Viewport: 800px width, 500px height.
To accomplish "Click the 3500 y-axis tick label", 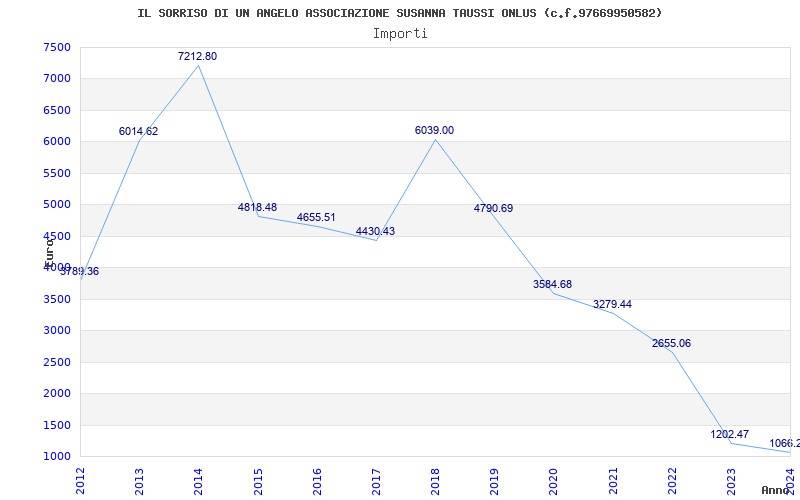I will 57,299.
